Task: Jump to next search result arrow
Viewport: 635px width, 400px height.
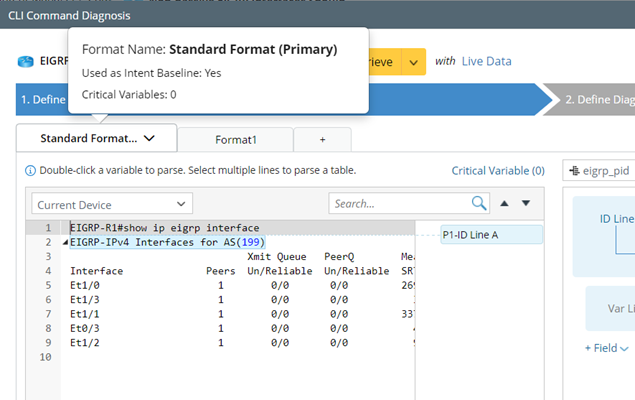Action: click(526, 204)
